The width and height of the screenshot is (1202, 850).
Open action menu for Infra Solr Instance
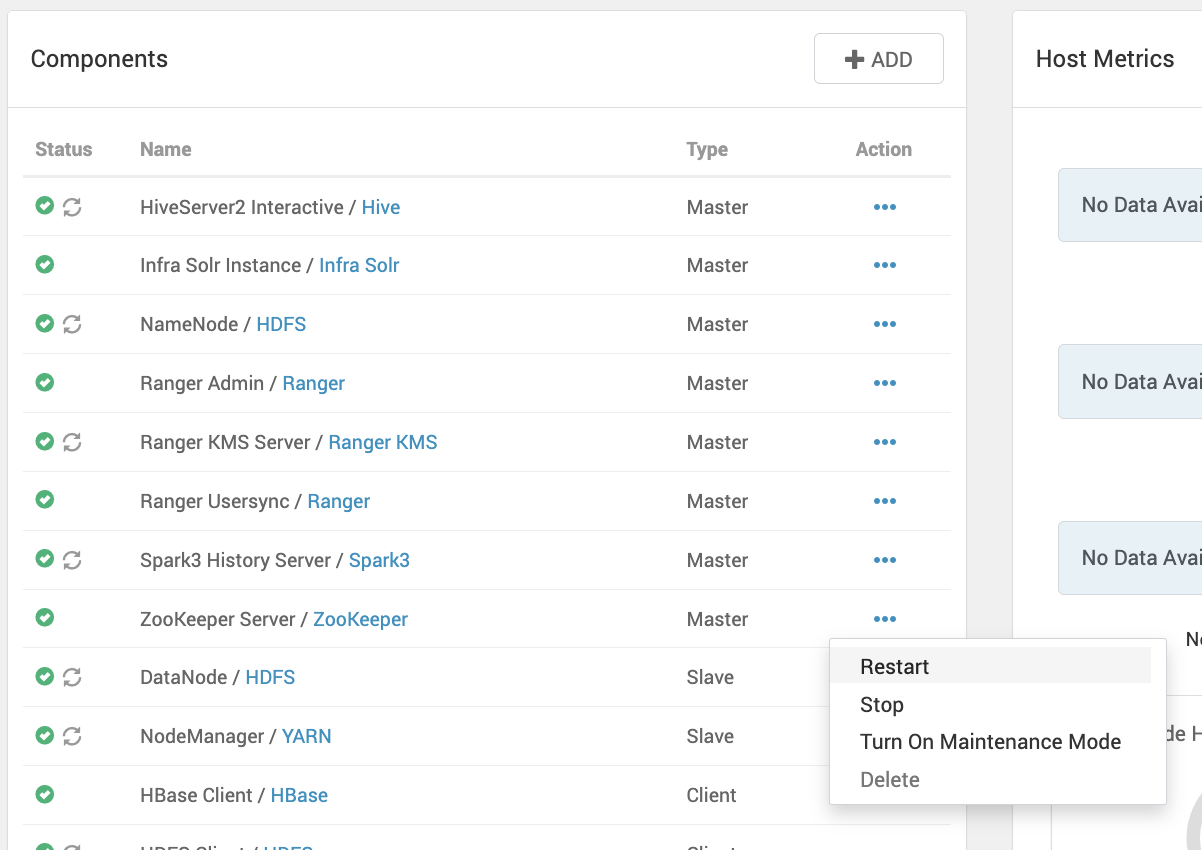[x=885, y=265]
